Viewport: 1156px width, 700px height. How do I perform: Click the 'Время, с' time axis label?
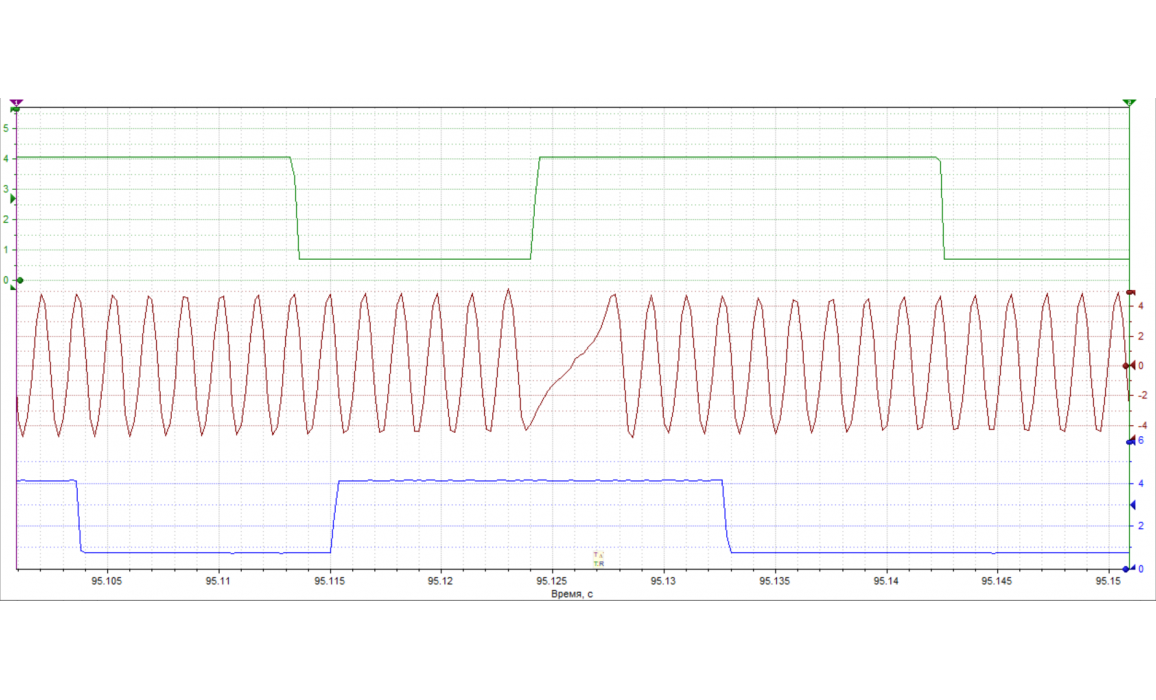(x=572, y=594)
